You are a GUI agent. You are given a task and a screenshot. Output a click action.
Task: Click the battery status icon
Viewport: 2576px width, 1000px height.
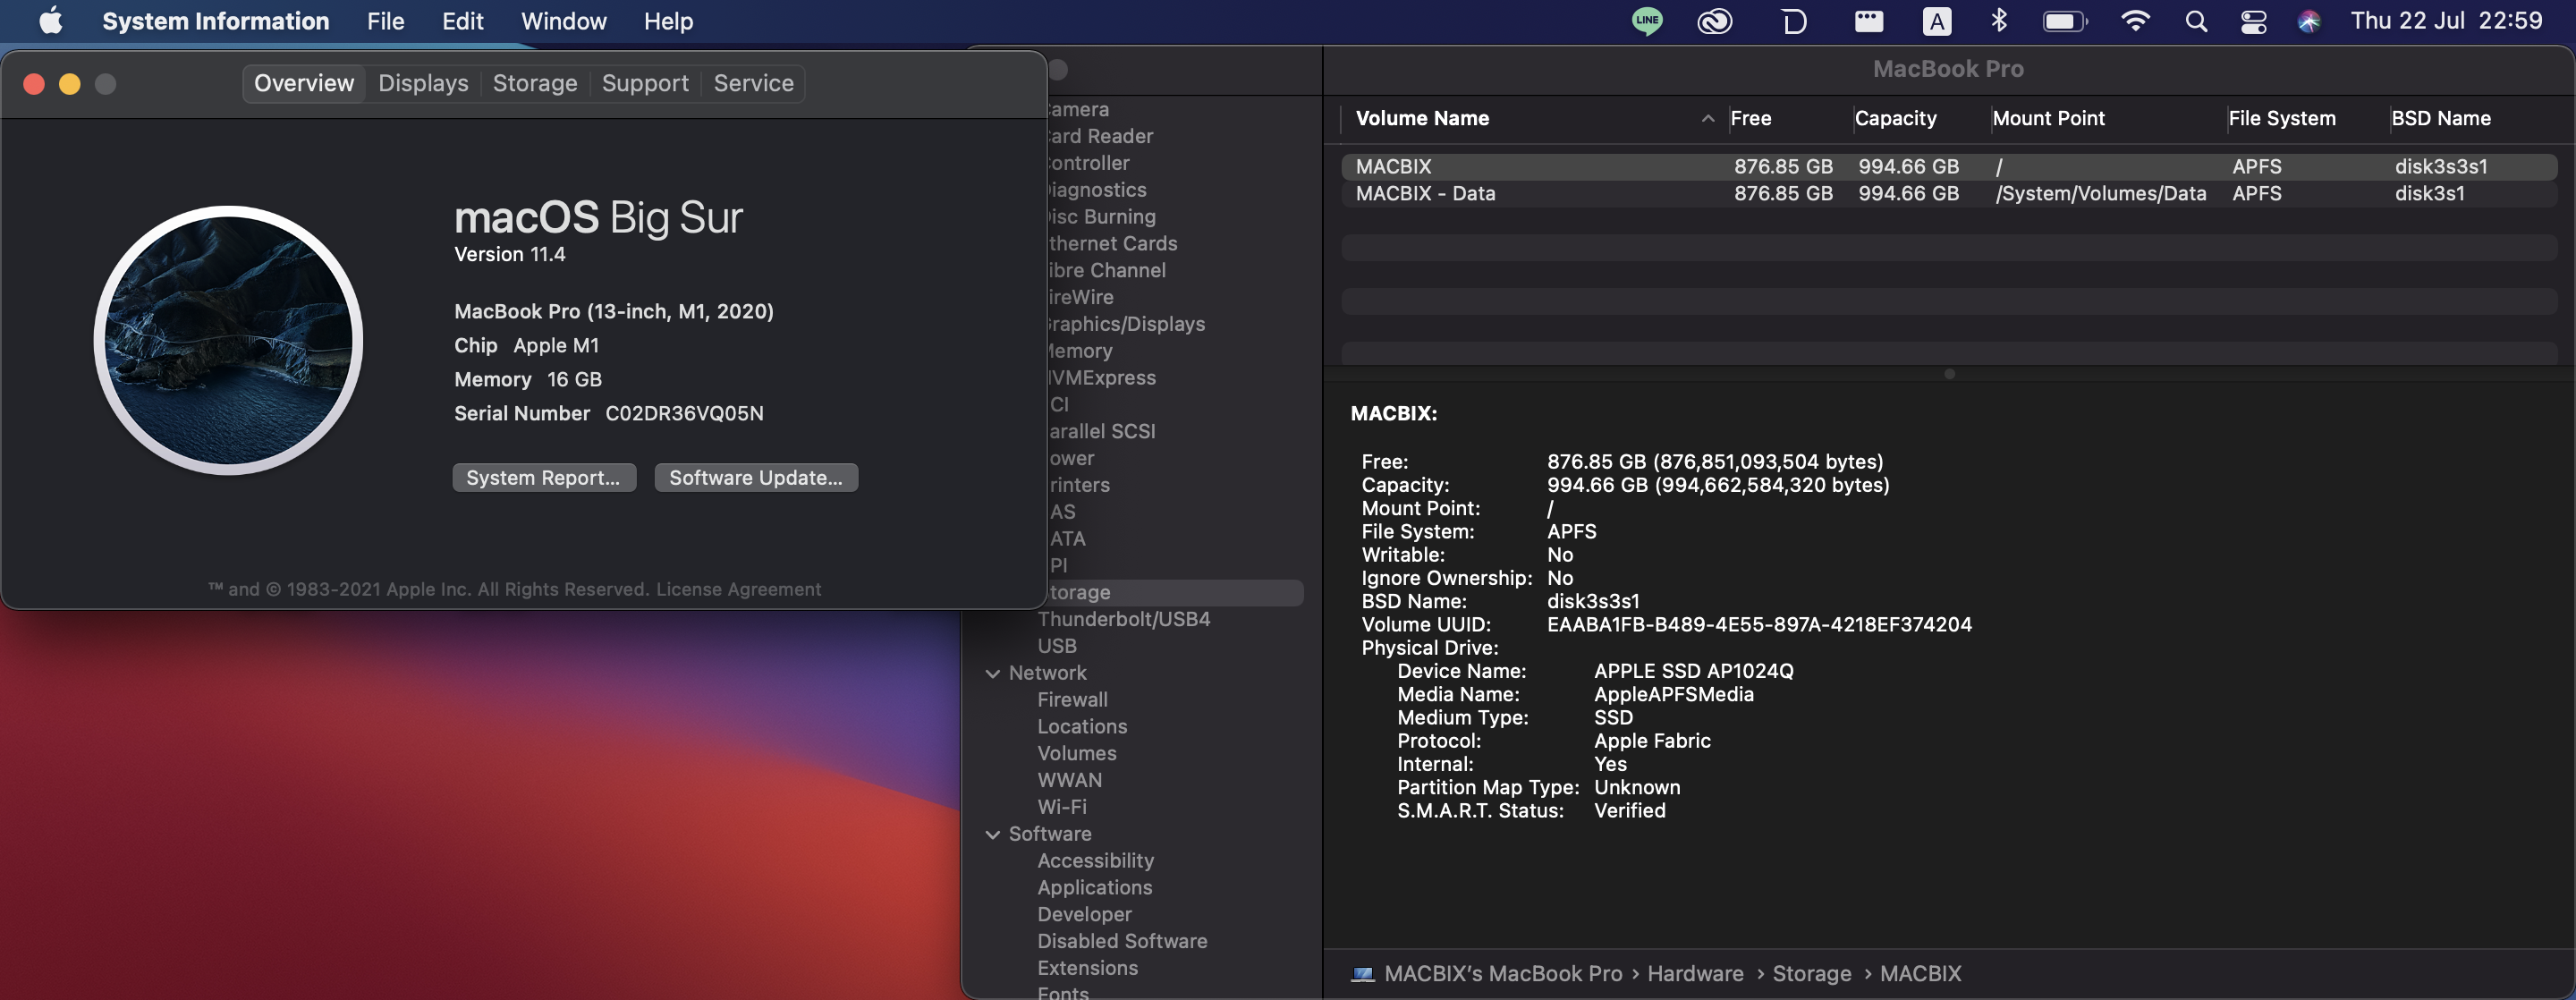click(2064, 21)
